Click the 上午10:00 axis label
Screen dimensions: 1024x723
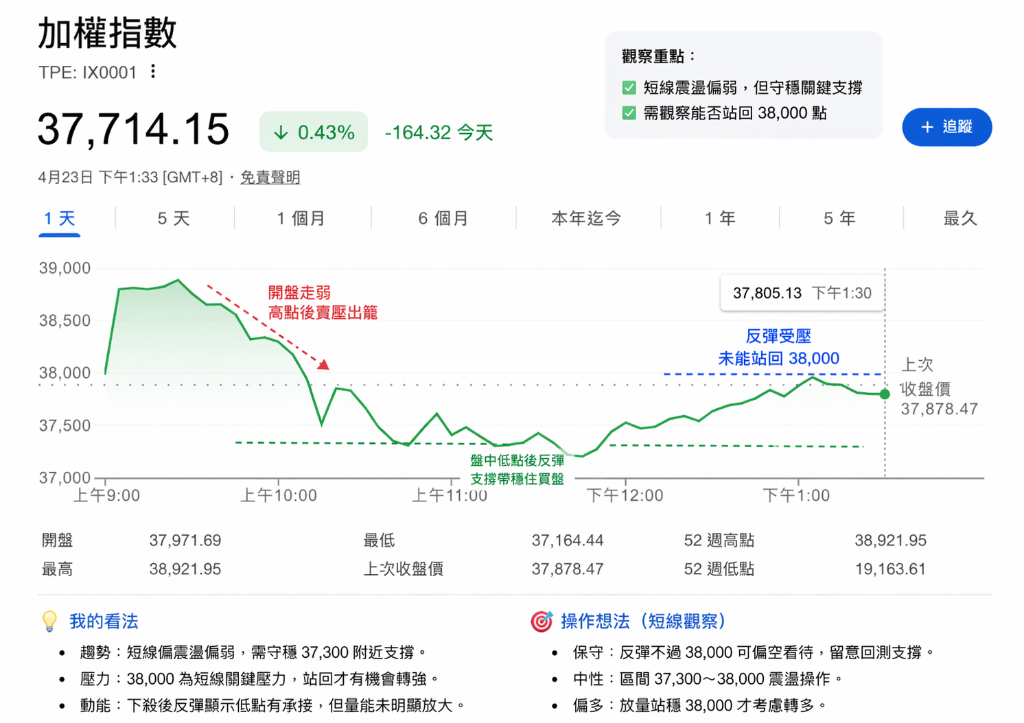pyautogui.click(x=279, y=496)
